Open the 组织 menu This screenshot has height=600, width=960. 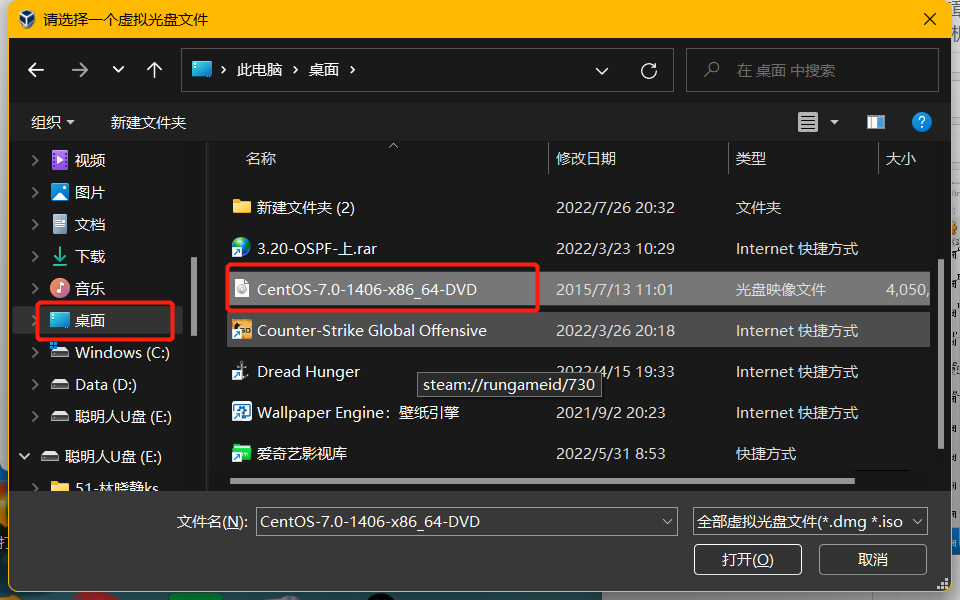coord(53,122)
